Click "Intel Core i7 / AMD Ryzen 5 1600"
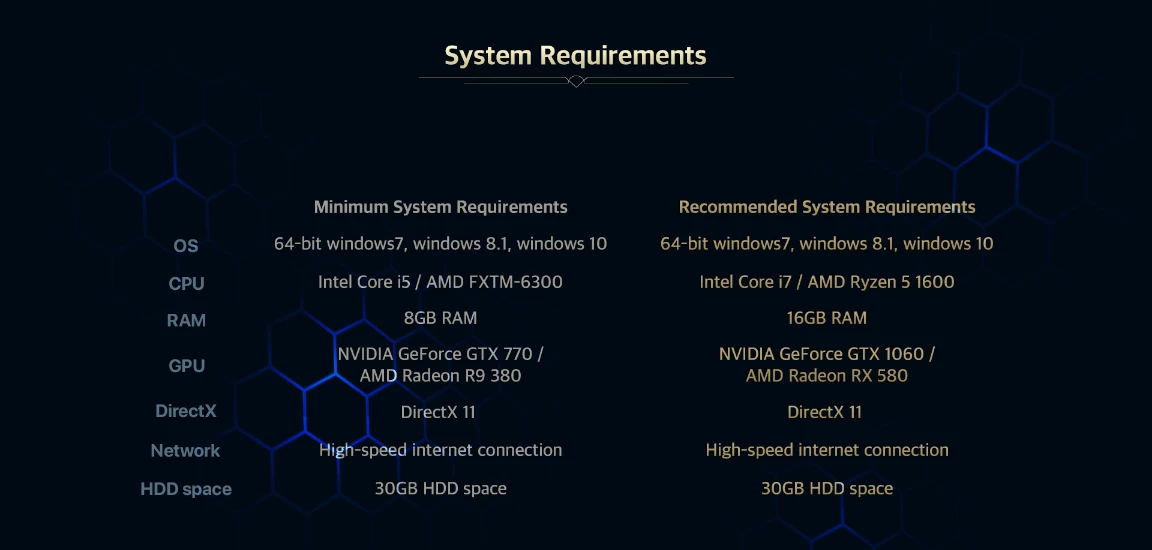This screenshot has width=1152, height=550. tap(827, 282)
